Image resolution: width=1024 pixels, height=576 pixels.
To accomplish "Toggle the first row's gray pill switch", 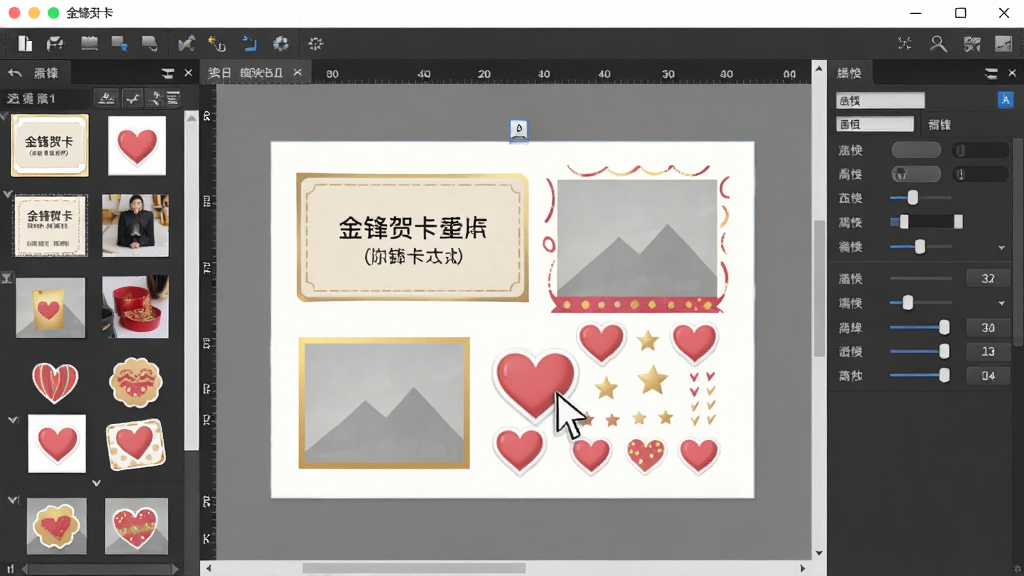I will coord(916,150).
